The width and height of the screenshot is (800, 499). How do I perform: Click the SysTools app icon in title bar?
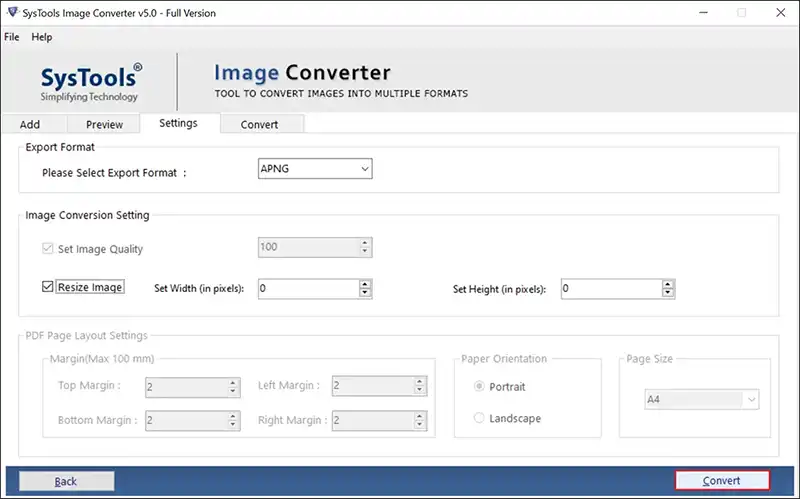(x=12, y=12)
